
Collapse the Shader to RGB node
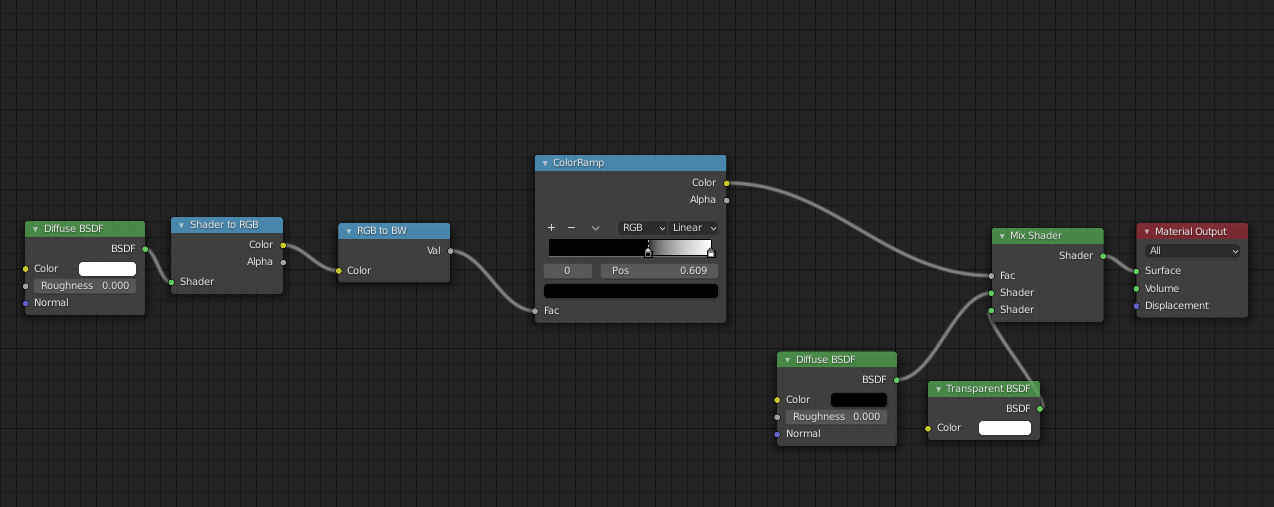[x=182, y=225]
